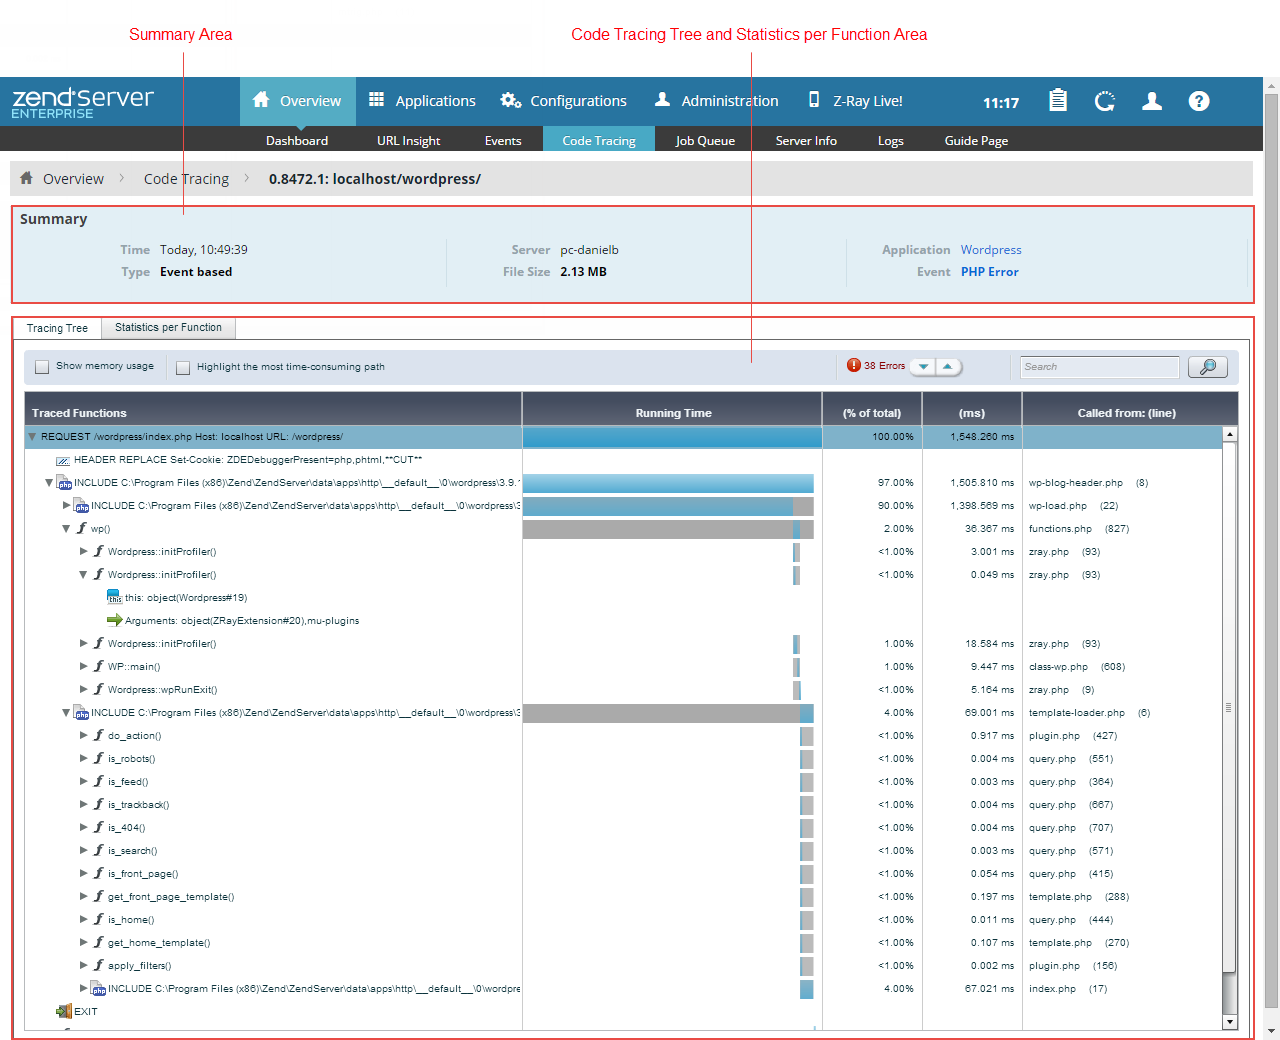This screenshot has height=1040, width=1280.
Task: Open the user account icon
Action: (x=1152, y=101)
